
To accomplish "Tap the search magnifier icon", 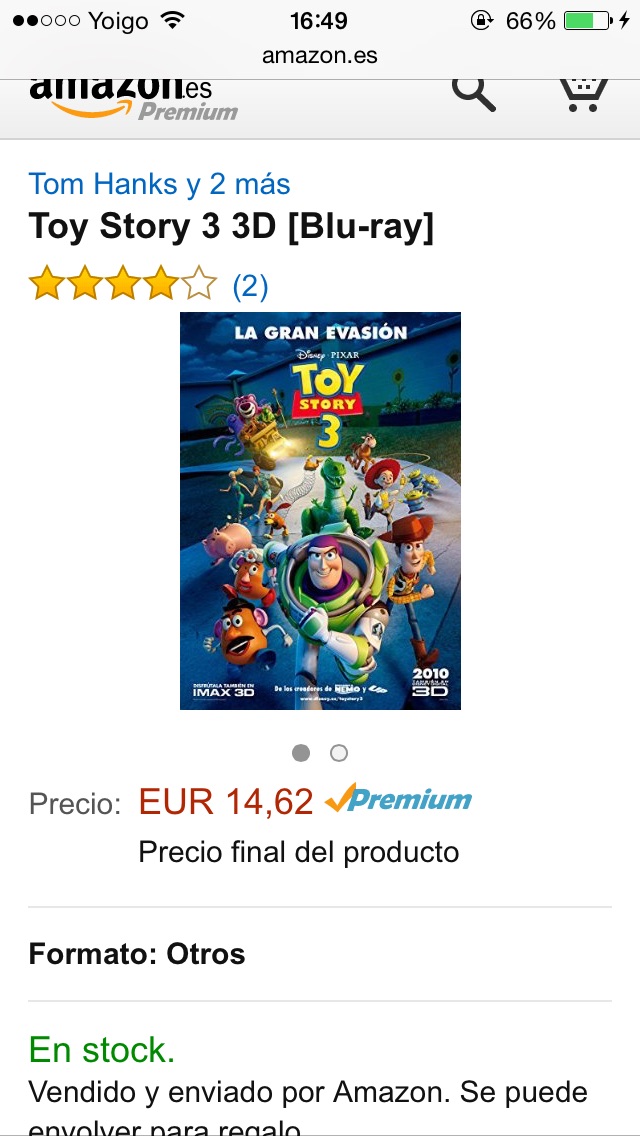I will pos(473,94).
